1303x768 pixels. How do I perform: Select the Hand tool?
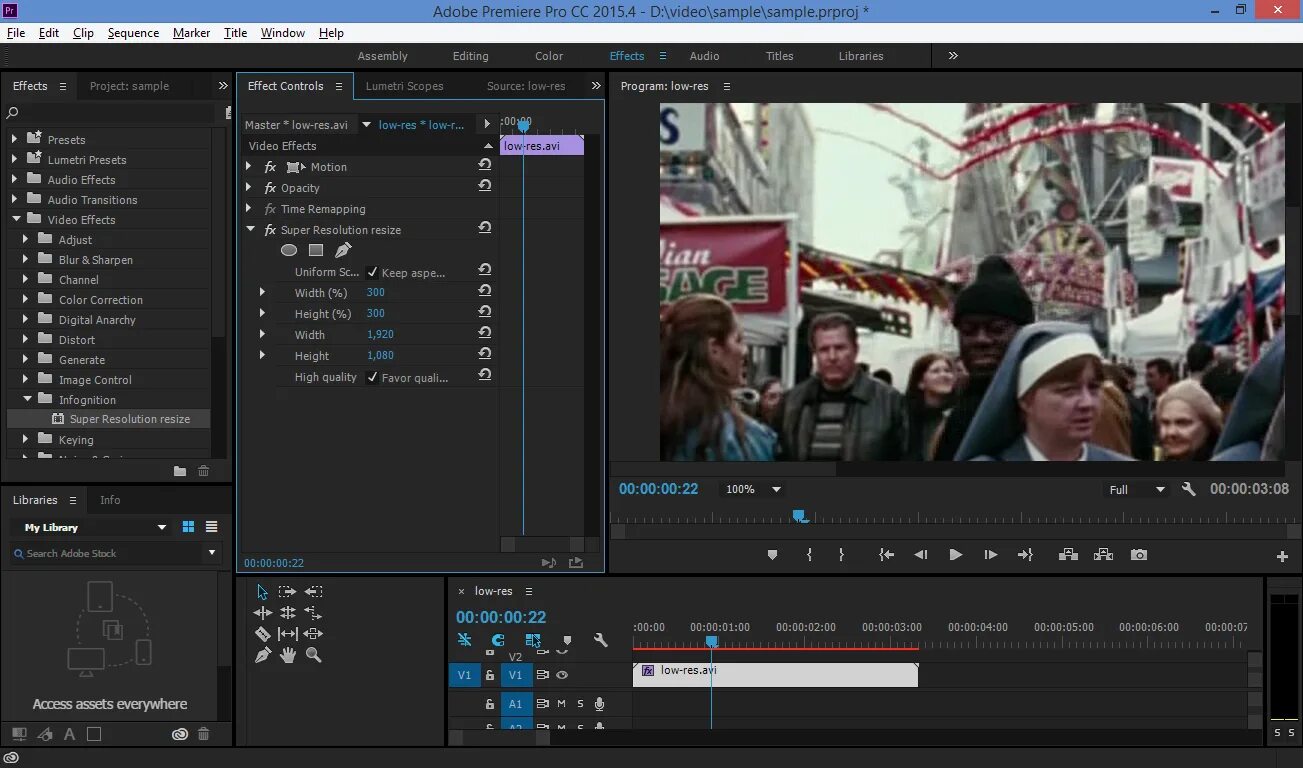tap(288, 655)
